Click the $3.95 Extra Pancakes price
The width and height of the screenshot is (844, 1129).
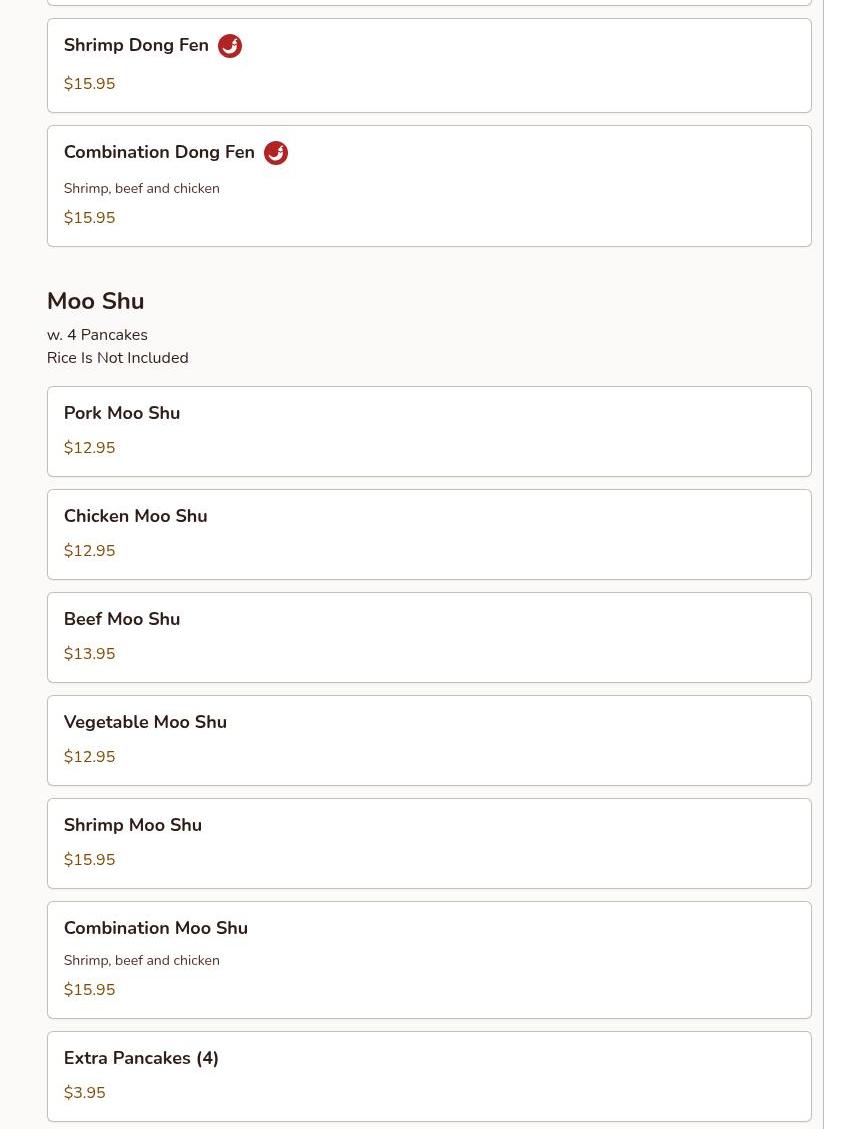(84, 1093)
